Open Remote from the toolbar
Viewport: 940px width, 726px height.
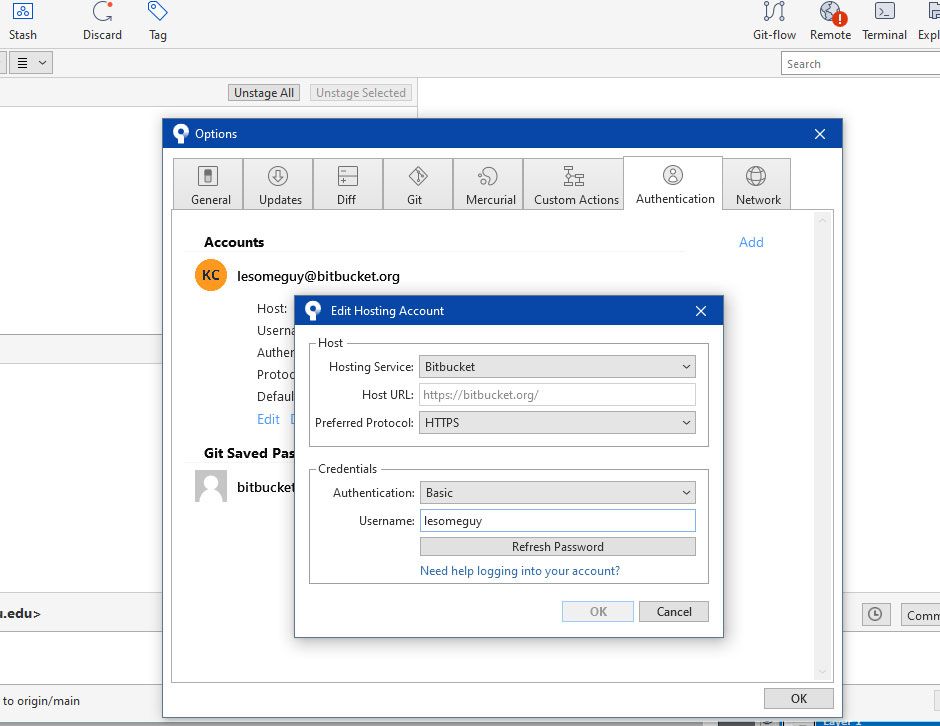pyautogui.click(x=830, y=21)
